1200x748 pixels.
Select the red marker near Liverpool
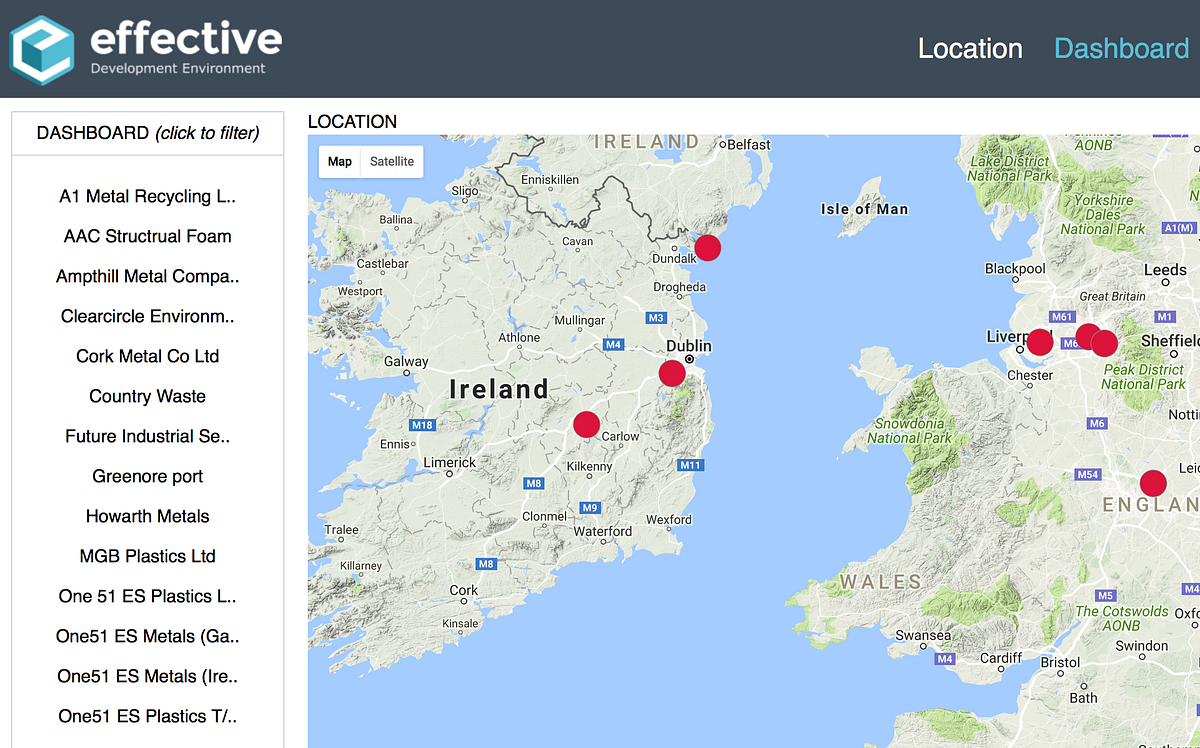(x=1038, y=342)
